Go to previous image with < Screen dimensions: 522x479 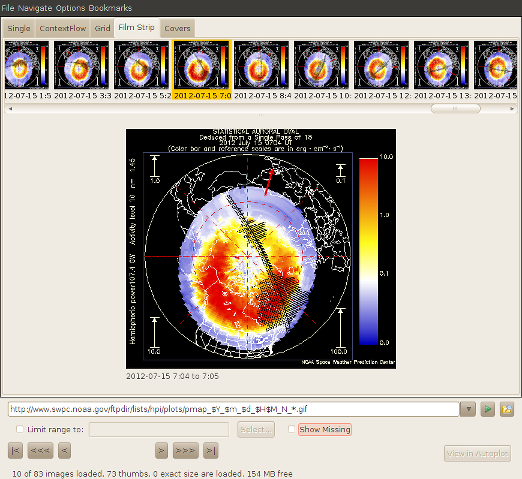pos(64,451)
